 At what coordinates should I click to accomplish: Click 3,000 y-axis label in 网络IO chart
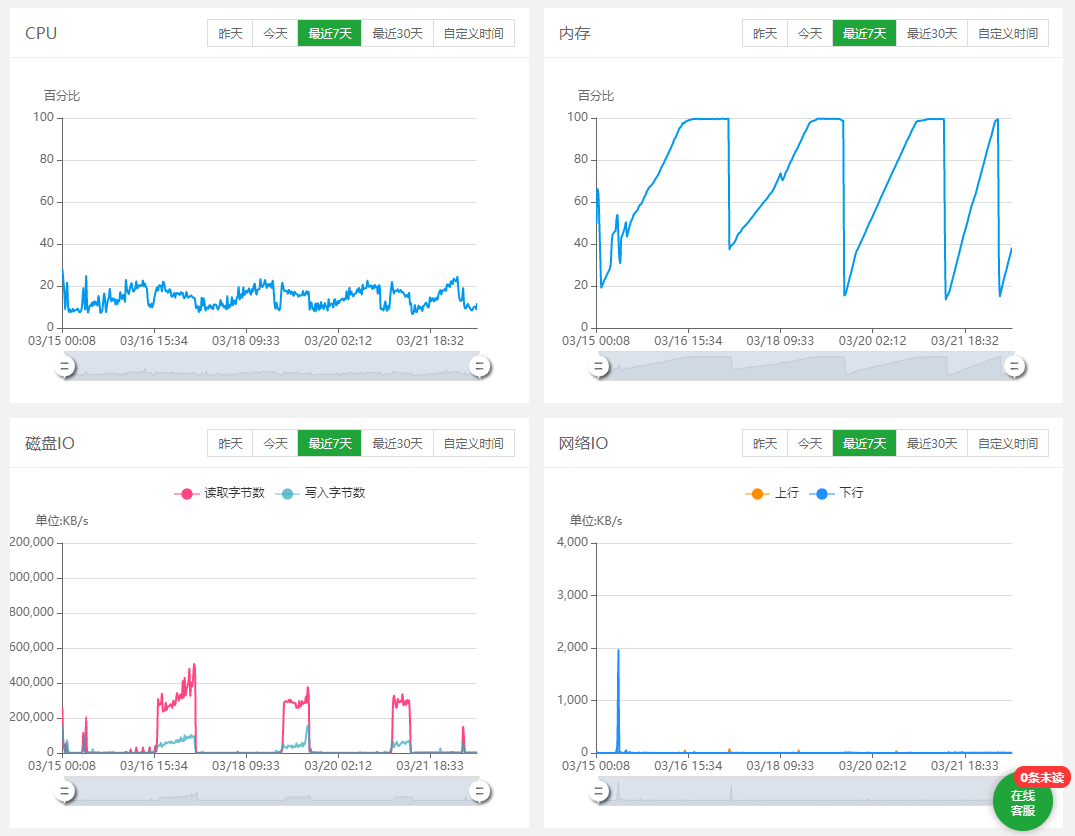coord(572,595)
